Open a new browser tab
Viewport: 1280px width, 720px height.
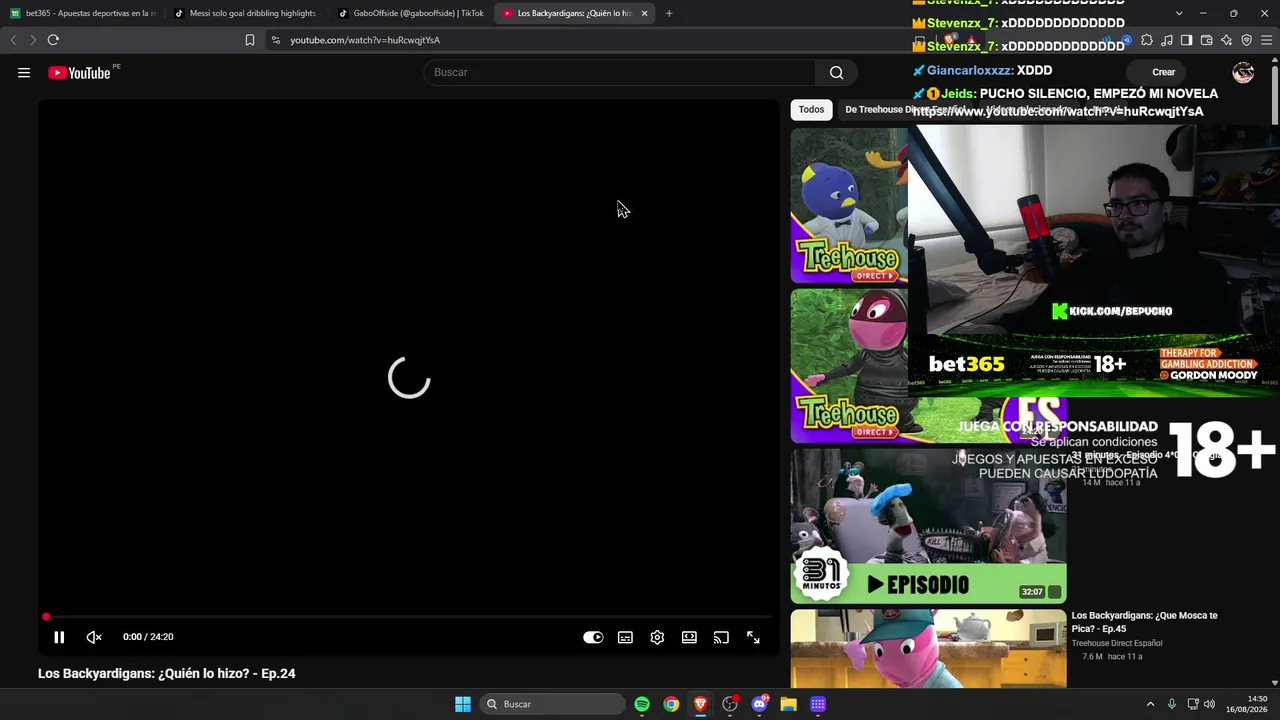pyautogui.click(x=669, y=13)
